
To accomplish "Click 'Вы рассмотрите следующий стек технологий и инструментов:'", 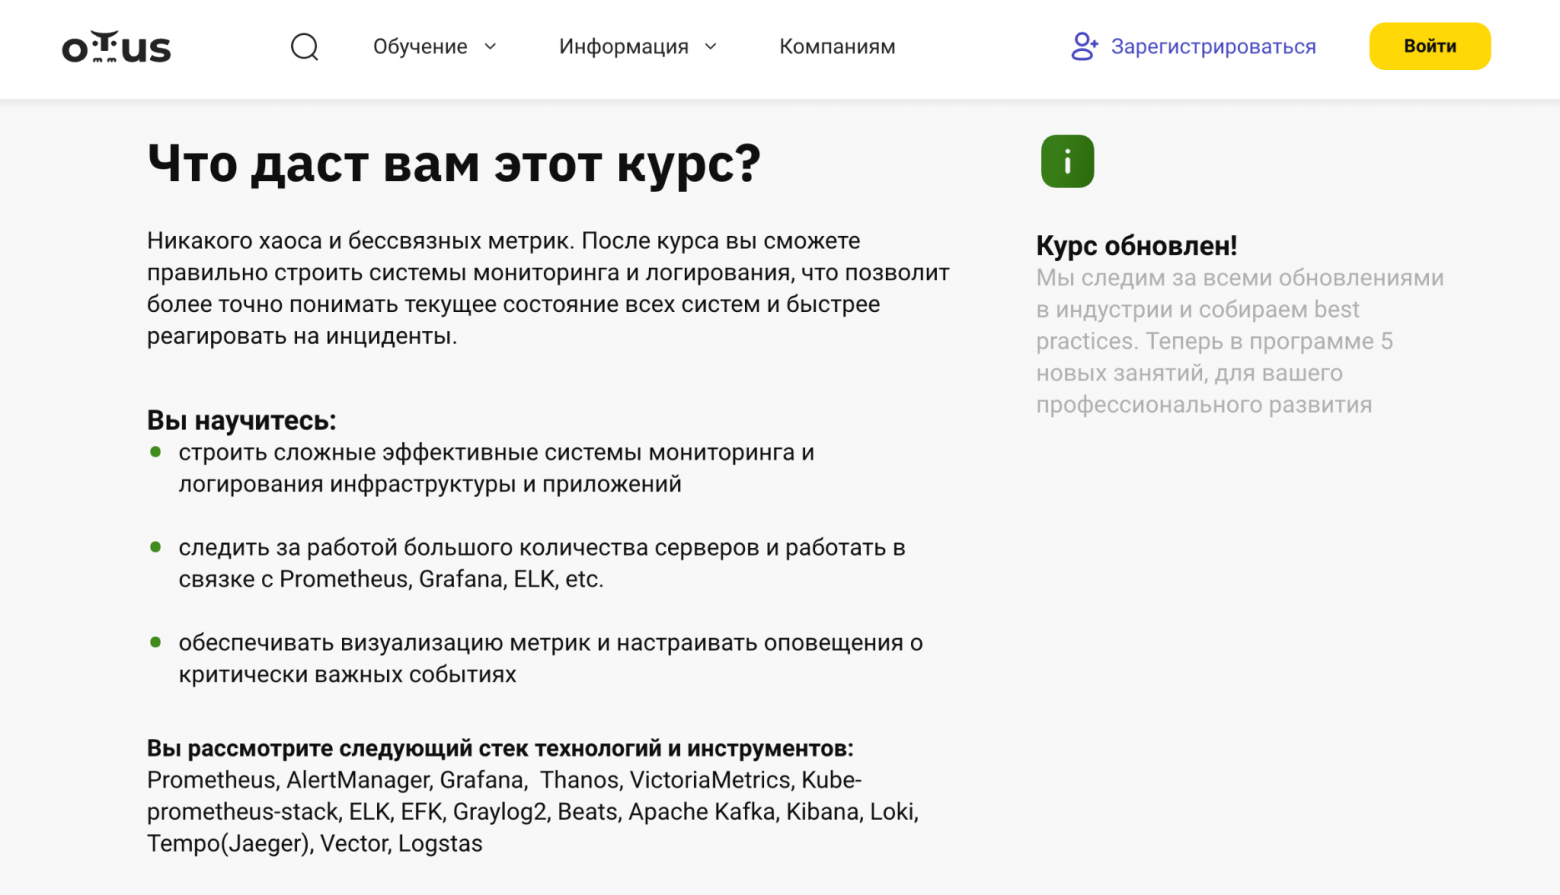I will (x=500, y=748).
